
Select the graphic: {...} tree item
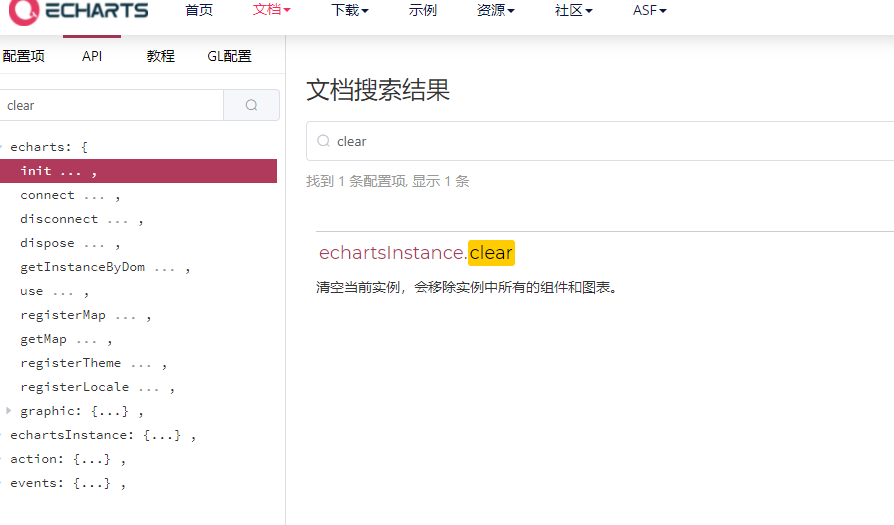[82, 411]
